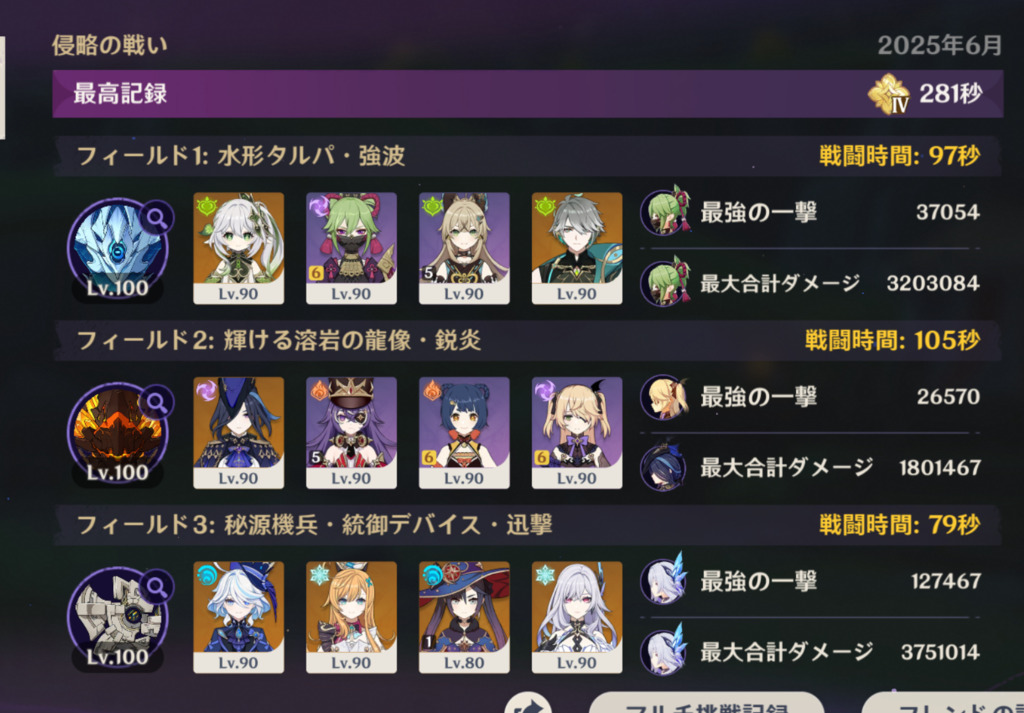Select Furina's portrait in Field 3 team
The height and width of the screenshot is (713, 1024).
pyautogui.click(x=238, y=618)
